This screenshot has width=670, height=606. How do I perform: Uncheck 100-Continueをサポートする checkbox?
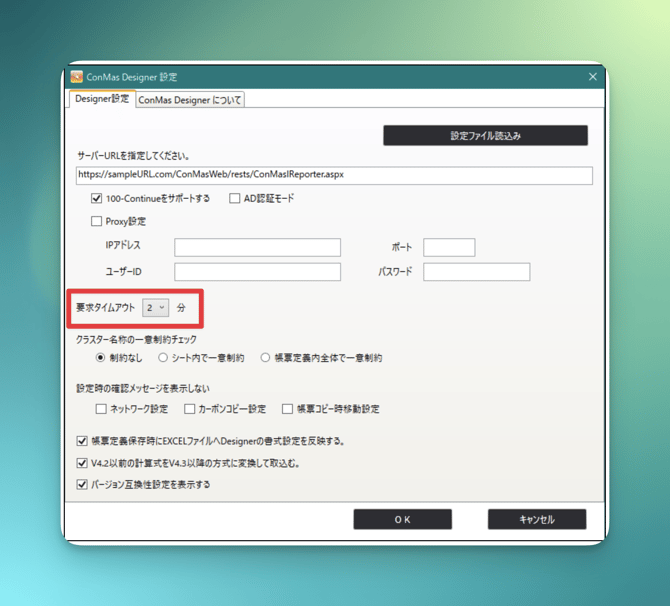coord(97,199)
